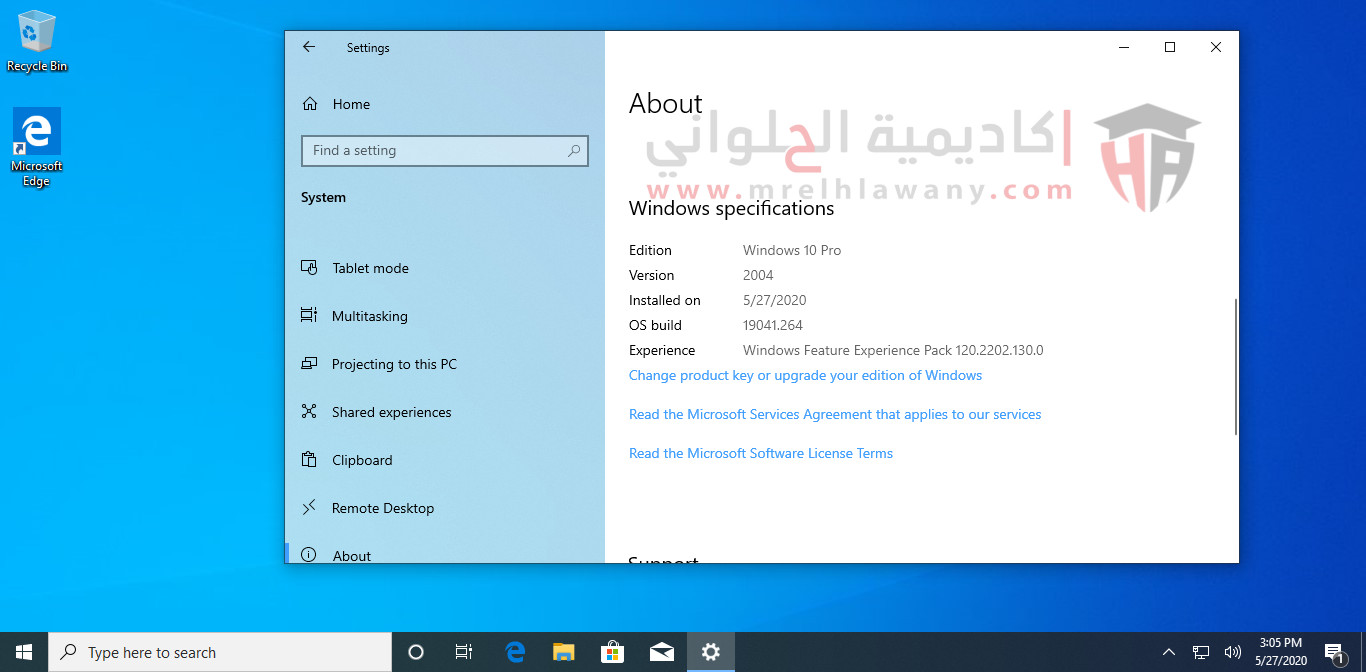Select the Shared experiences icon
The image size is (1366, 672).
coord(310,412)
